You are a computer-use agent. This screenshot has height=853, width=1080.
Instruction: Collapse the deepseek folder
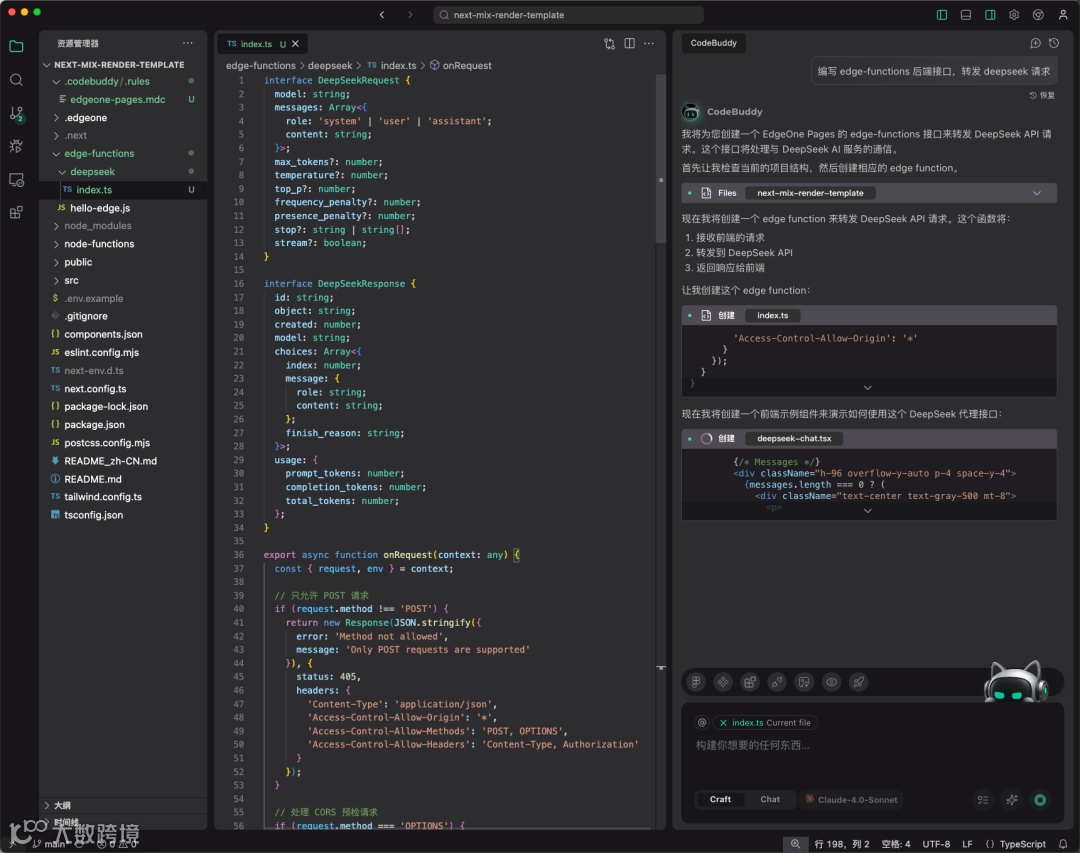click(x=123, y=172)
